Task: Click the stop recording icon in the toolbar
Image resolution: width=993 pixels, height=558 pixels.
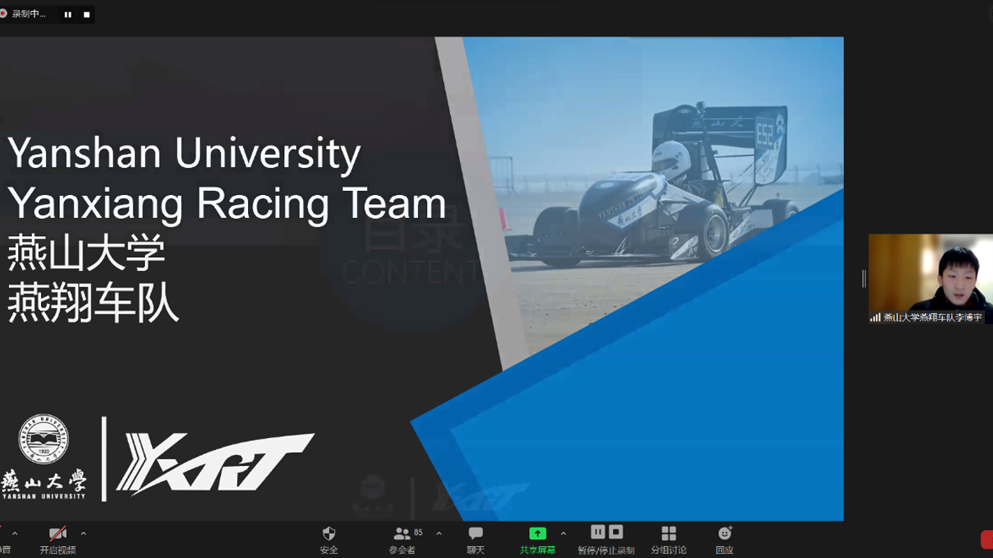Action: [616, 533]
